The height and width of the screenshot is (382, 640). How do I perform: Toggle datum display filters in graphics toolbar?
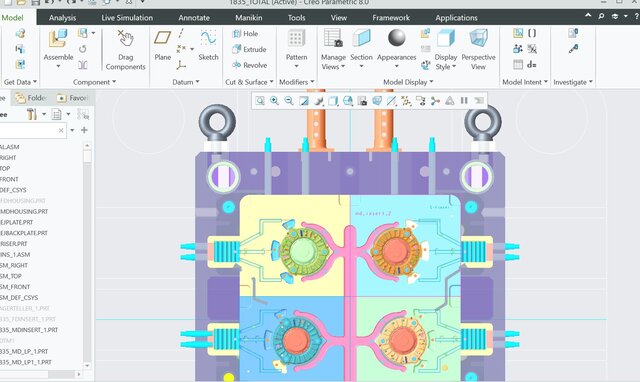click(406, 100)
